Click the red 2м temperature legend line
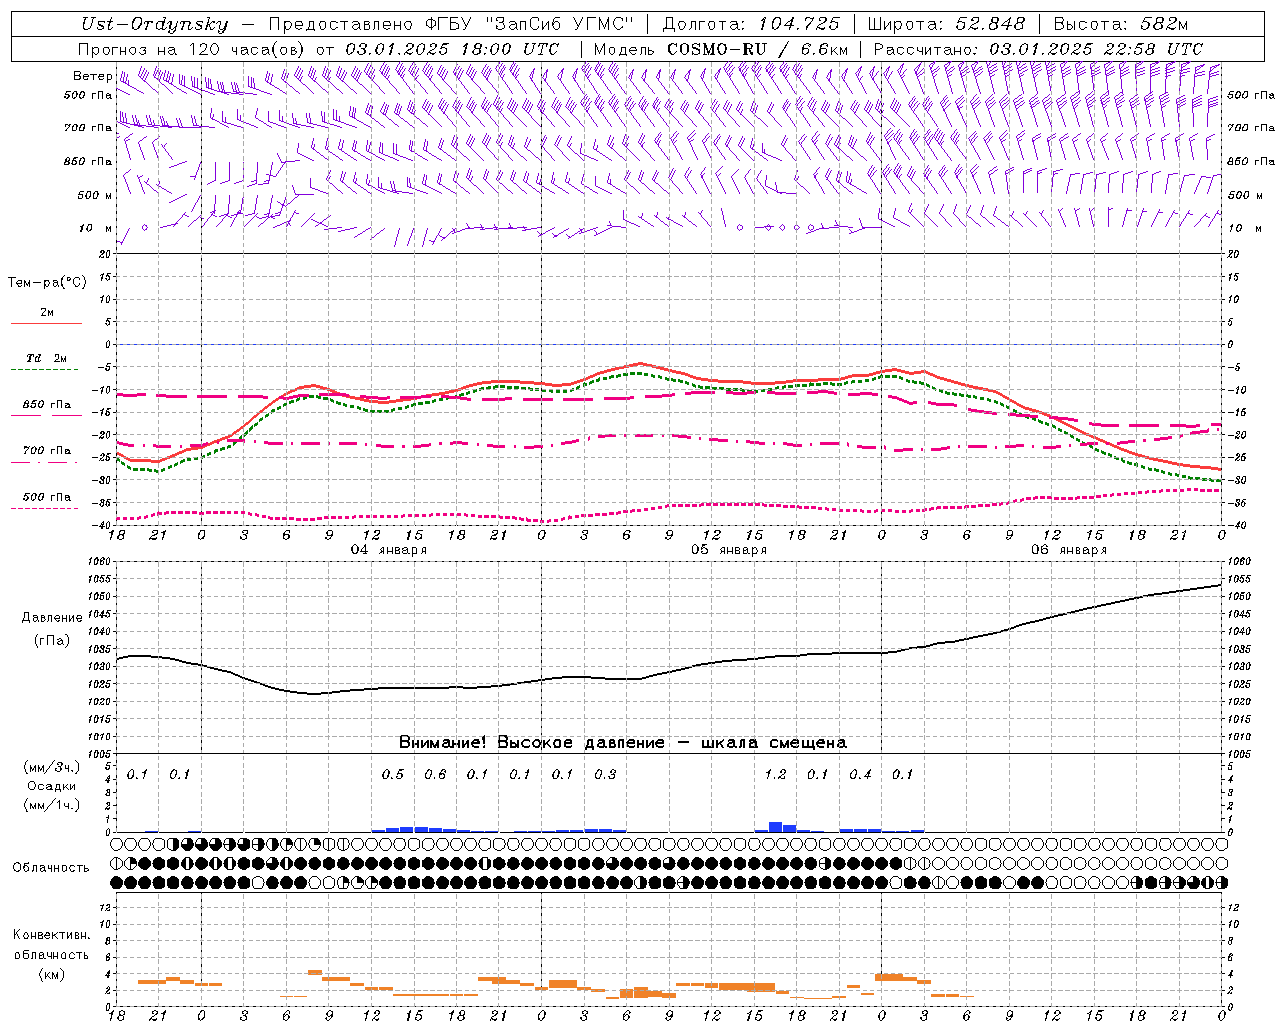The height and width of the screenshot is (1024, 1280). click(x=46, y=323)
